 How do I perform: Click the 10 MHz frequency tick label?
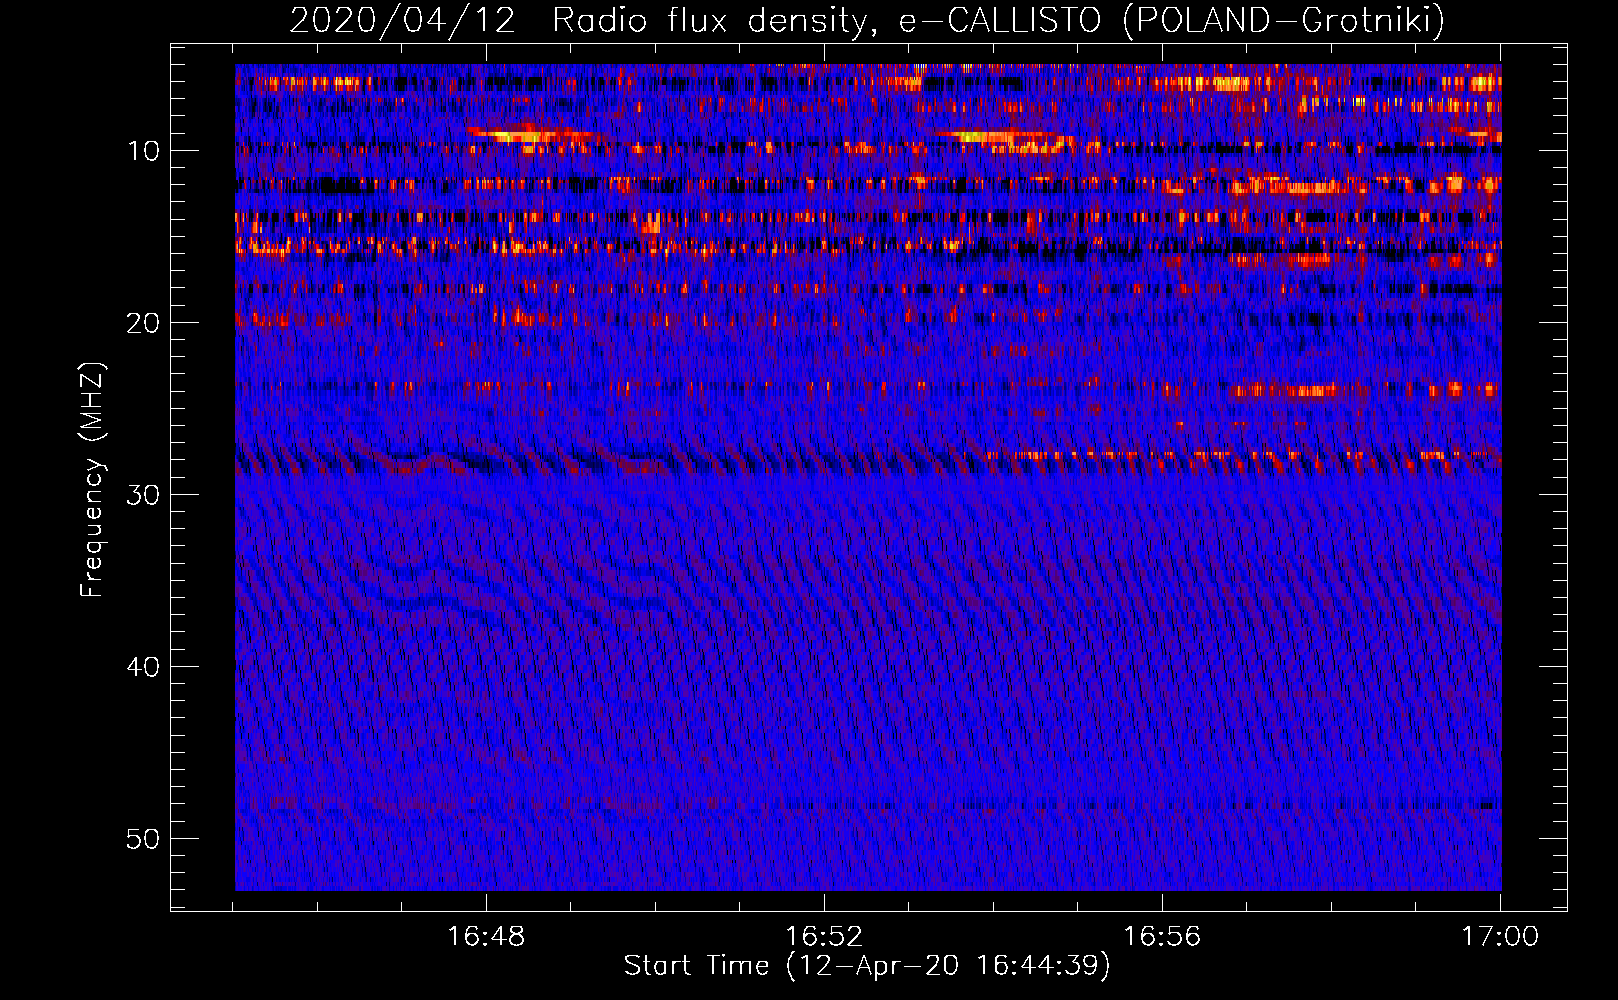point(144,151)
